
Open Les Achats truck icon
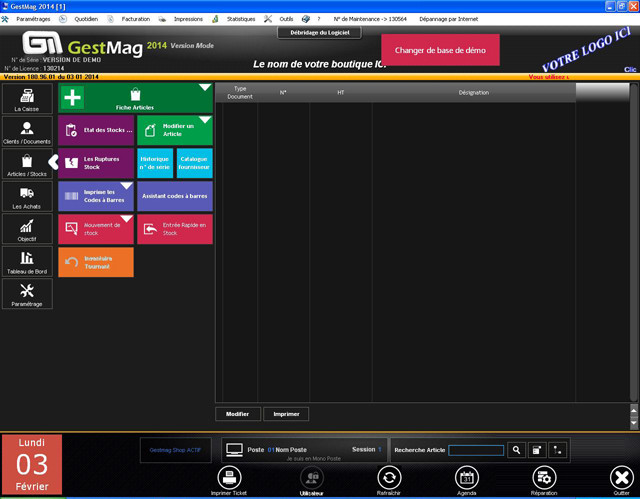point(27,197)
